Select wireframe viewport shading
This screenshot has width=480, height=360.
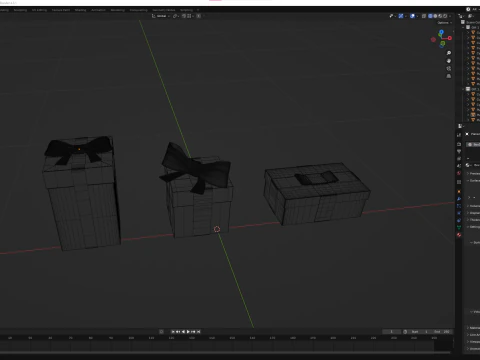point(430,16)
